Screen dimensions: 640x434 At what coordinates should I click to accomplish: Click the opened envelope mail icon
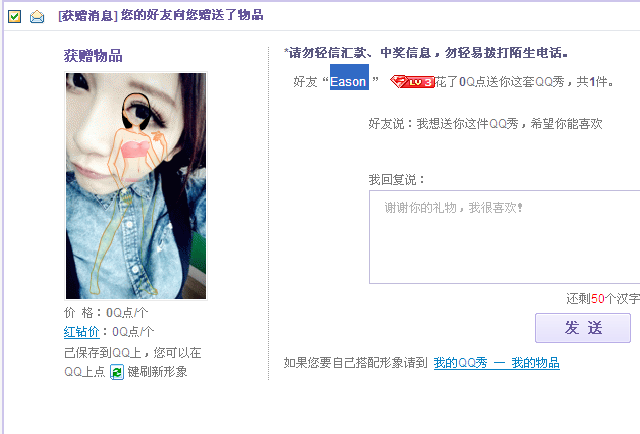[x=37, y=17]
